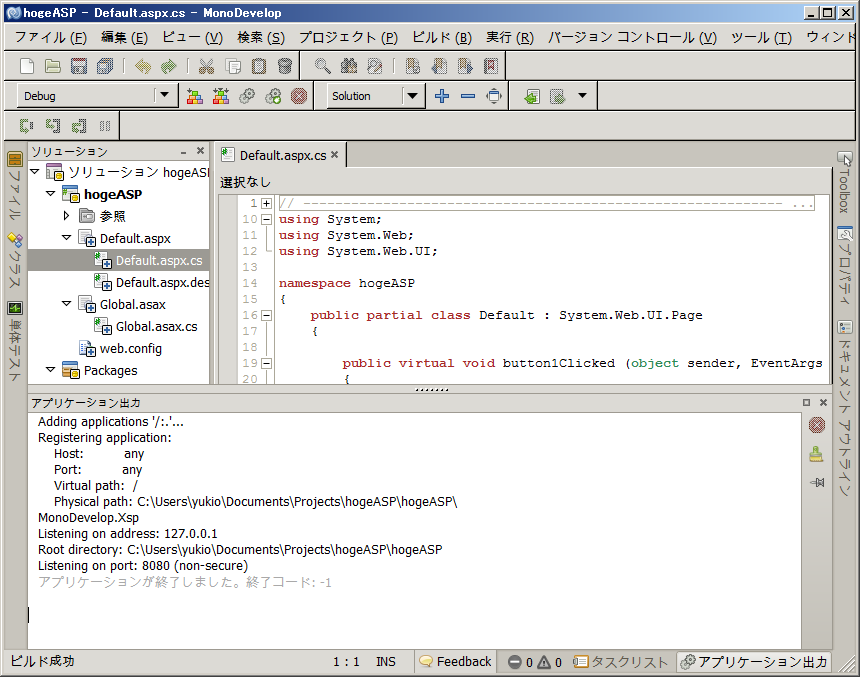Click the blue plus zoom-in icon

coord(442,96)
